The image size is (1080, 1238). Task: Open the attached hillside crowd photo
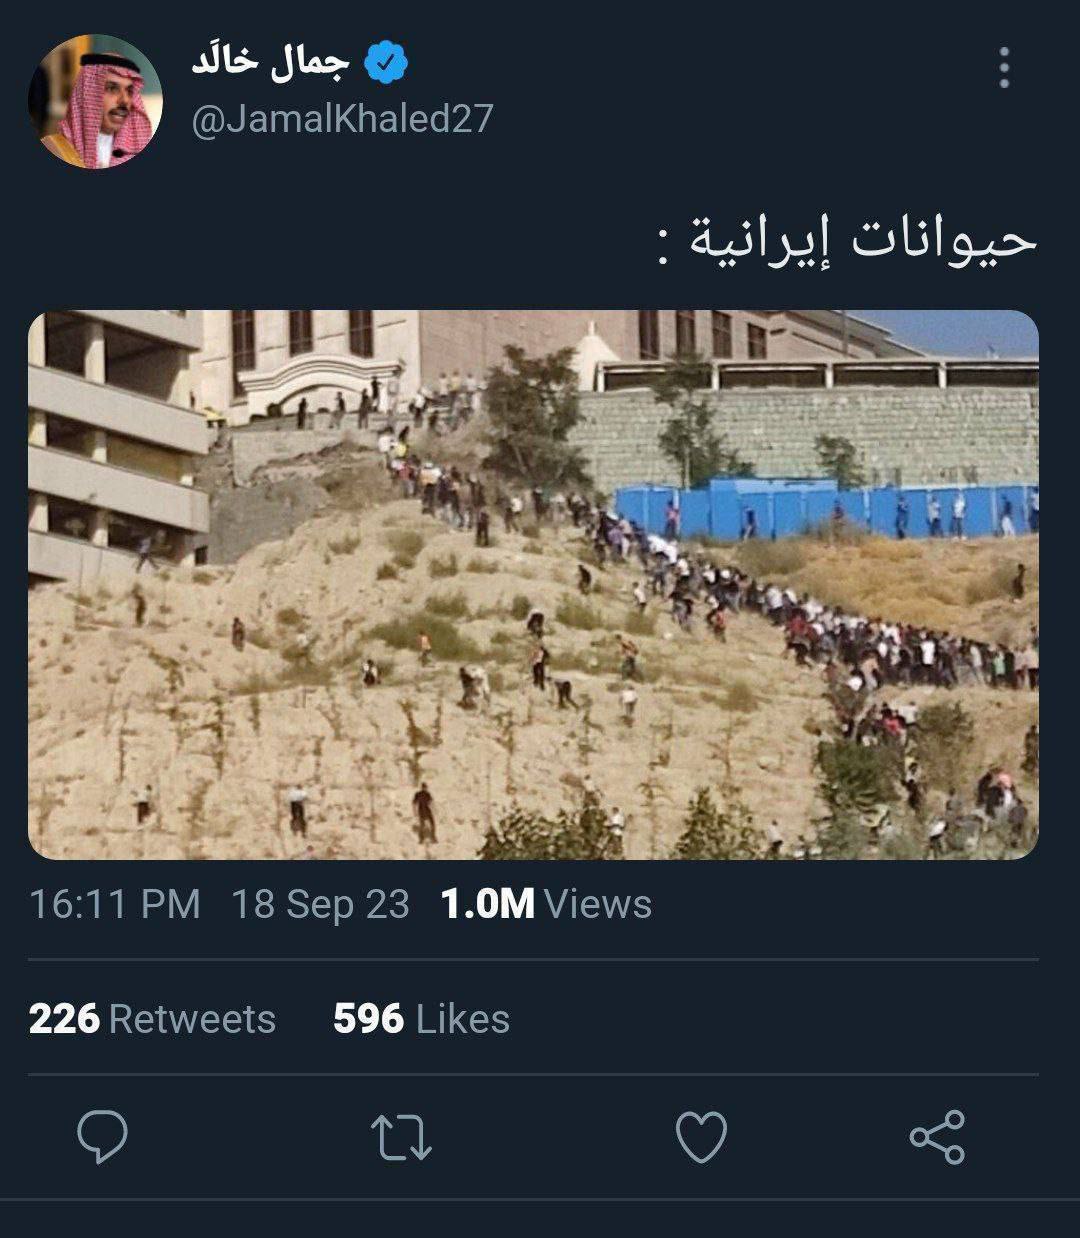(533, 585)
